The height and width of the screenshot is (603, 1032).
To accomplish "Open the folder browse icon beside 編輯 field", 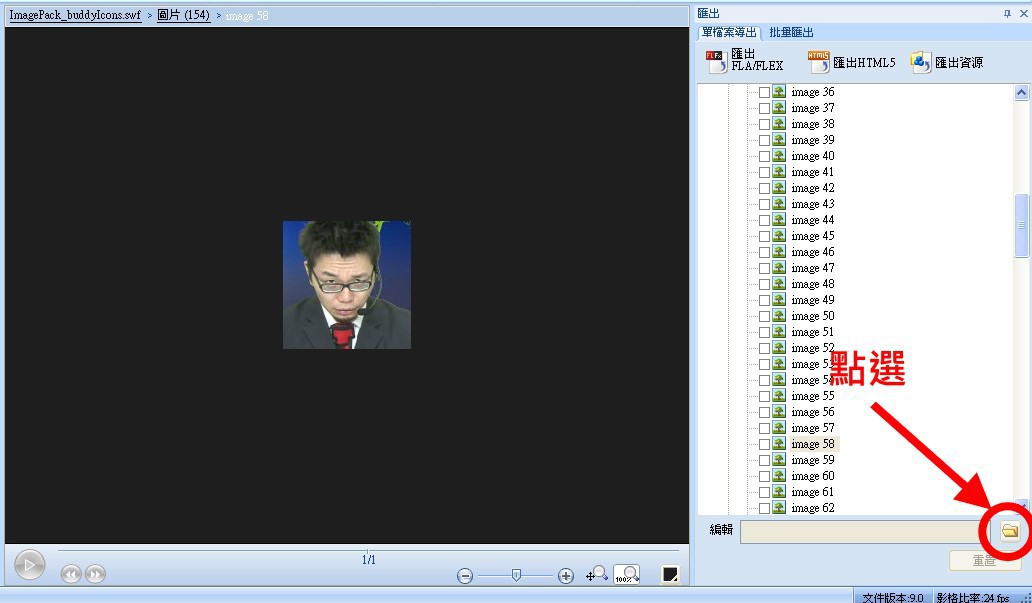I will (1010, 530).
